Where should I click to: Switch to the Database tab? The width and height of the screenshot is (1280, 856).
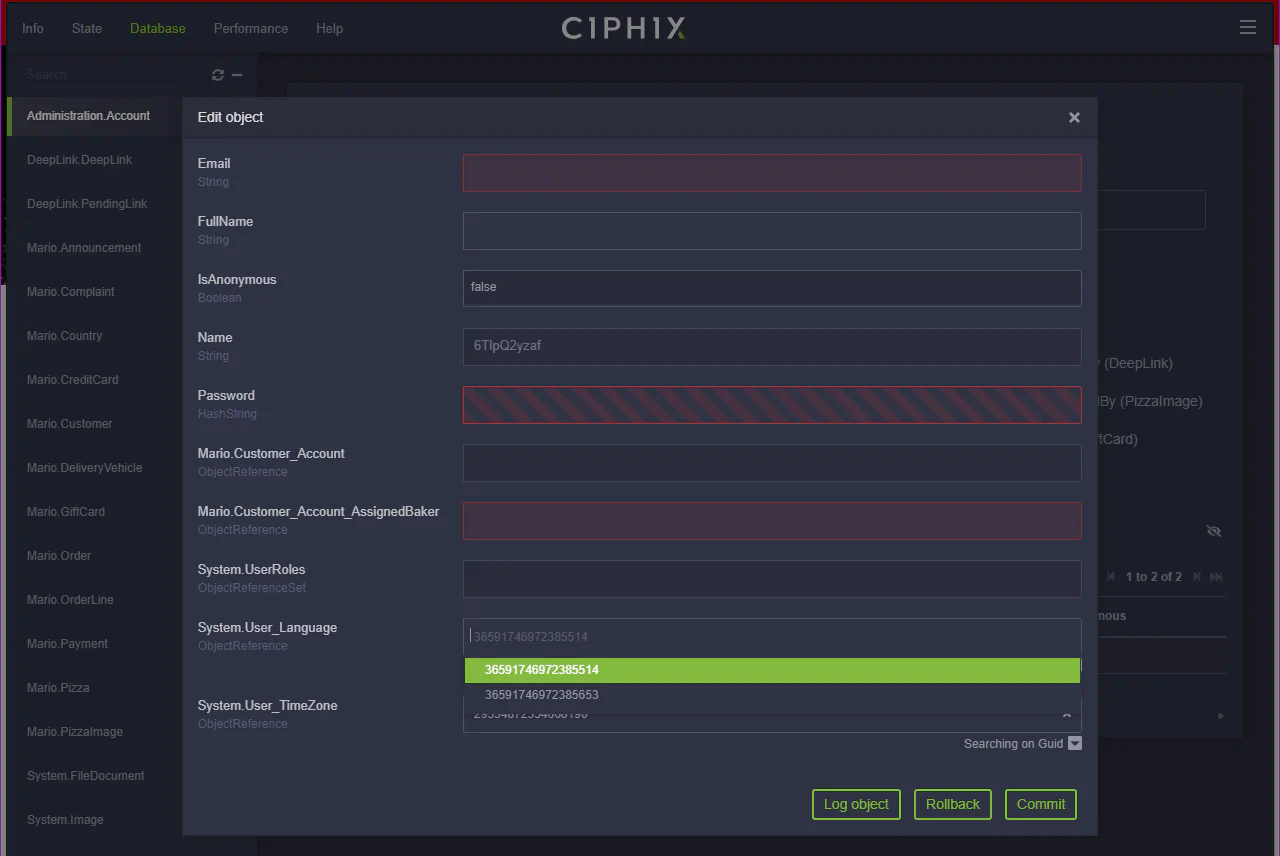[x=157, y=28]
